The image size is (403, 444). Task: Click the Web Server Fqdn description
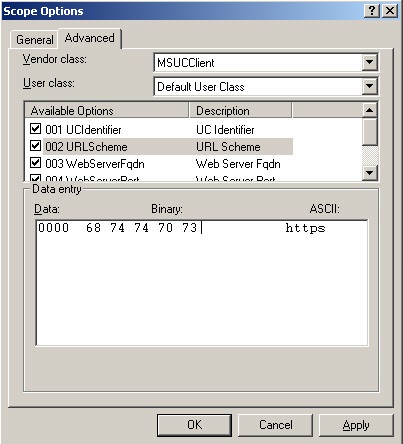tap(238, 164)
